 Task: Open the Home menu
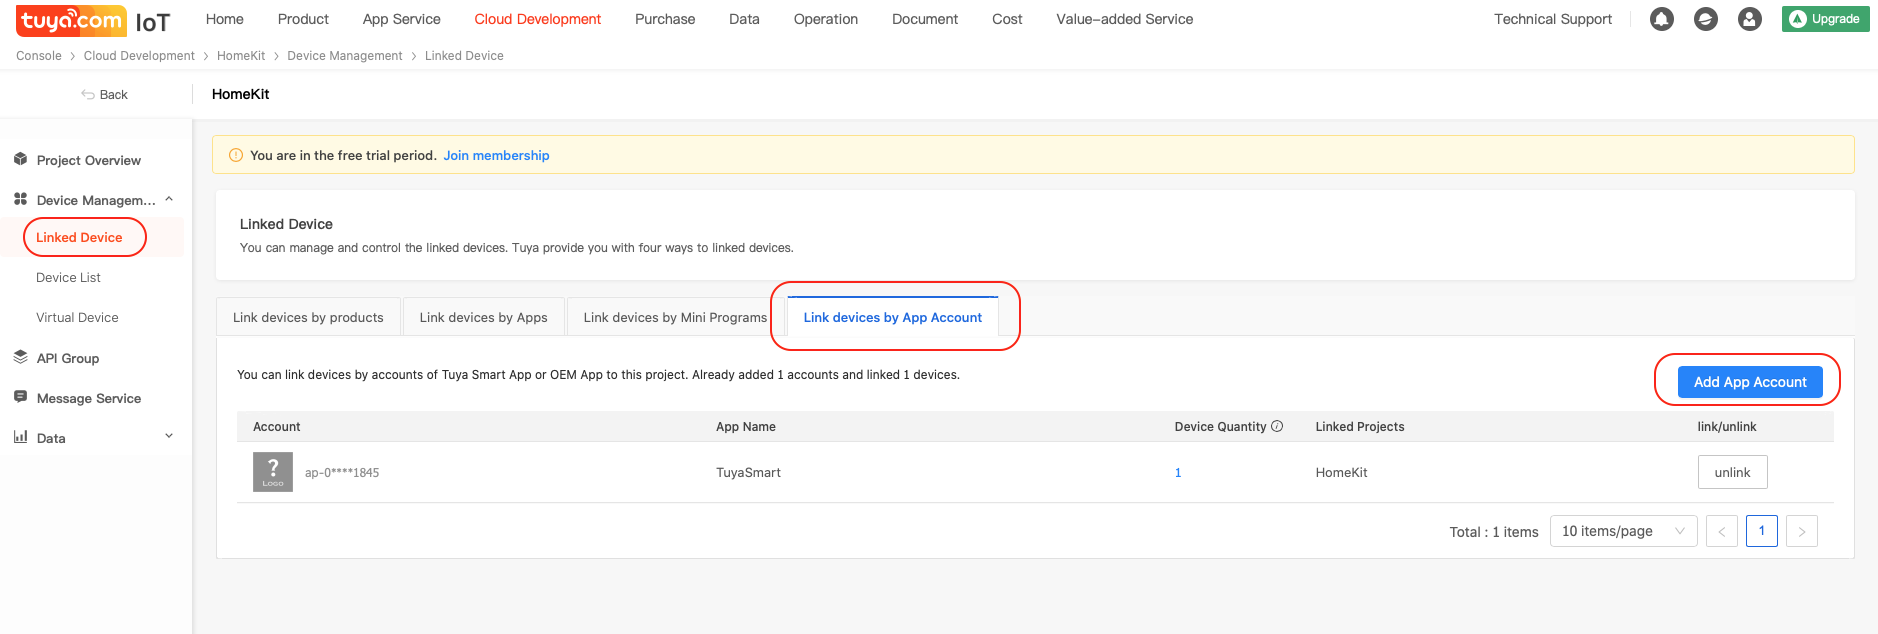tap(225, 19)
